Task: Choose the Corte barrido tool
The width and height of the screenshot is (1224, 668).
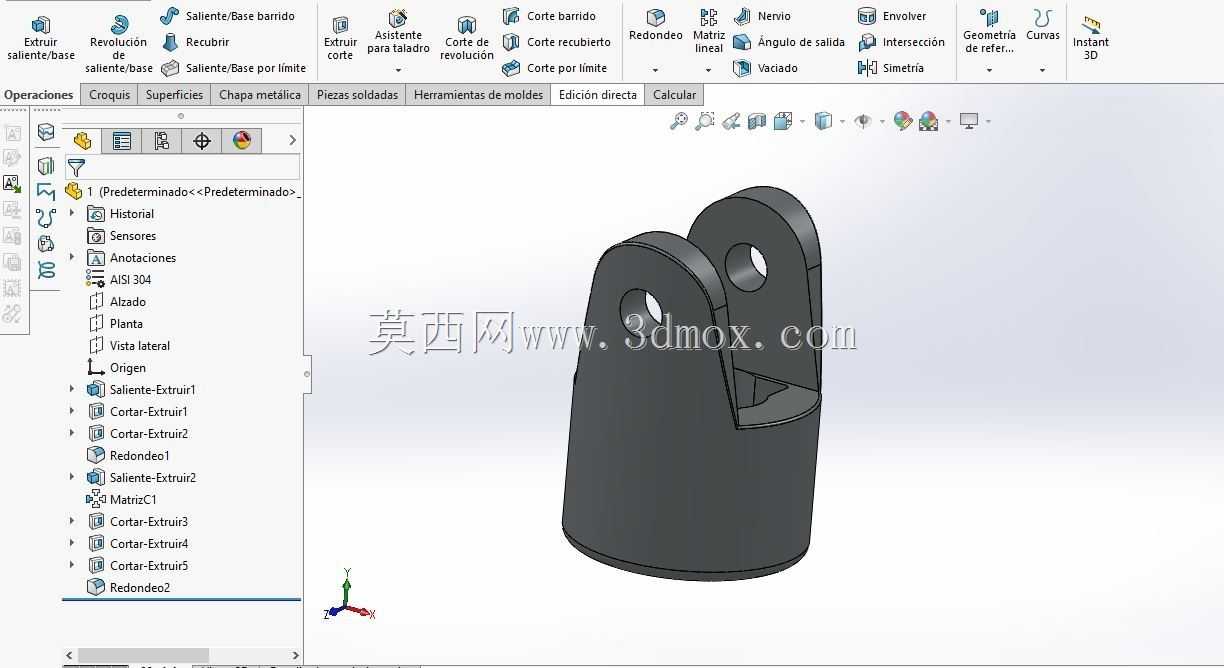Action: (549, 16)
